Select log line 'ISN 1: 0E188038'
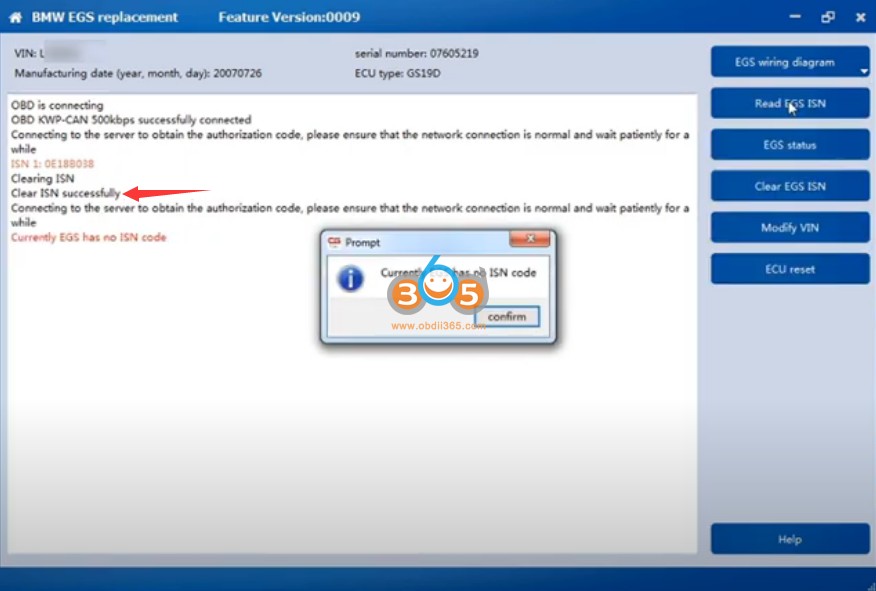 [x=53, y=164]
